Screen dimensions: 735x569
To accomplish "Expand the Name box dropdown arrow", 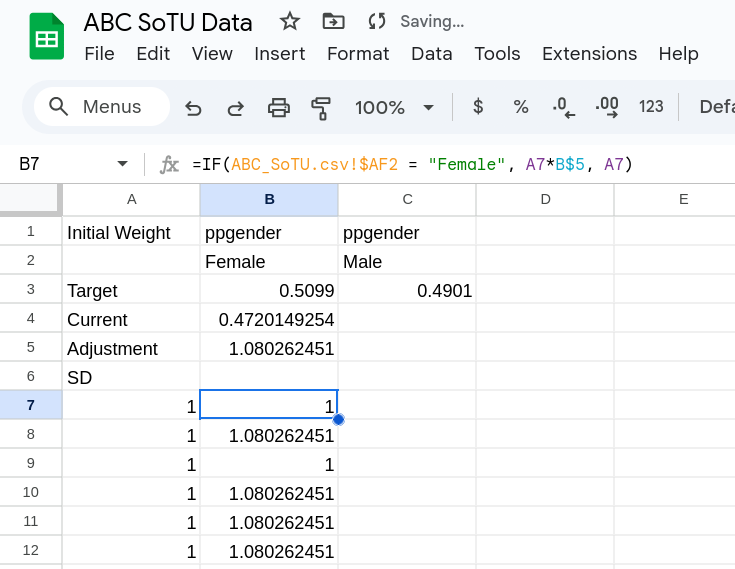I will pos(122,164).
